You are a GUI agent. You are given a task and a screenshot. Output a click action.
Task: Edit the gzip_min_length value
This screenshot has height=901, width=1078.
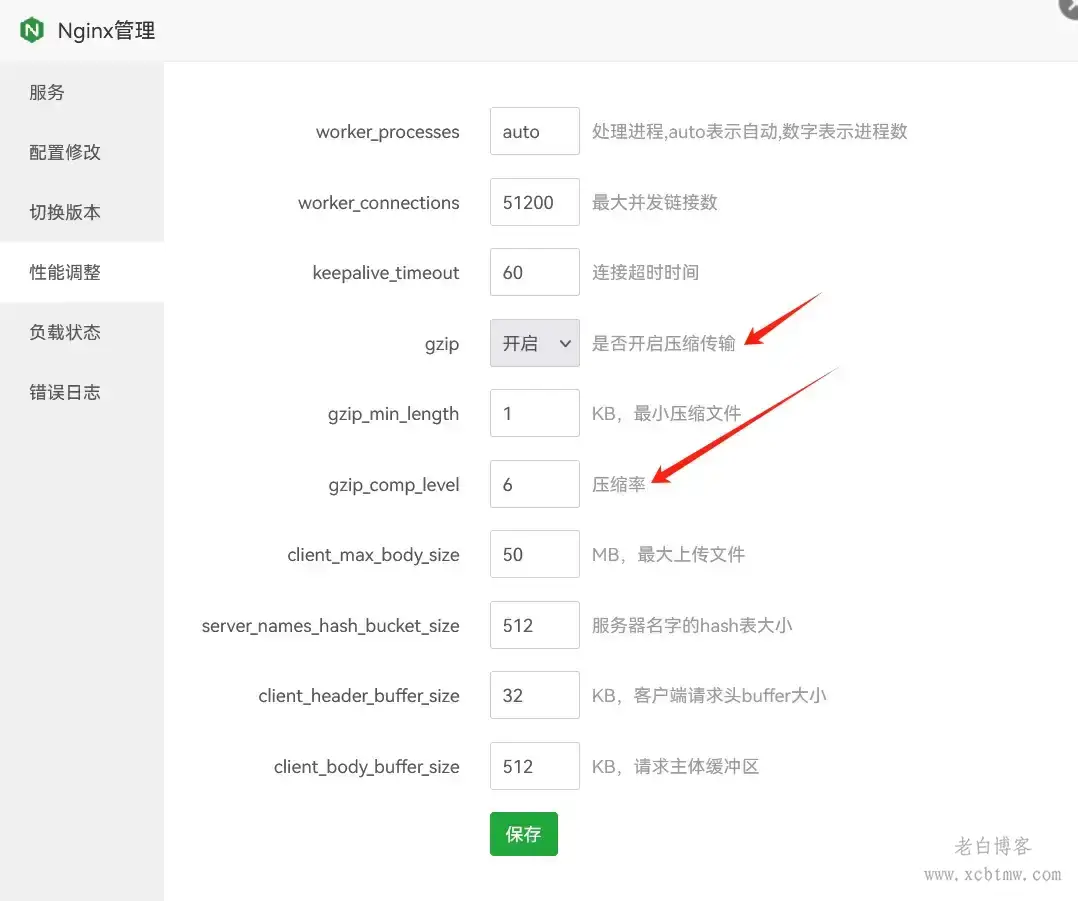pos(534,413)
